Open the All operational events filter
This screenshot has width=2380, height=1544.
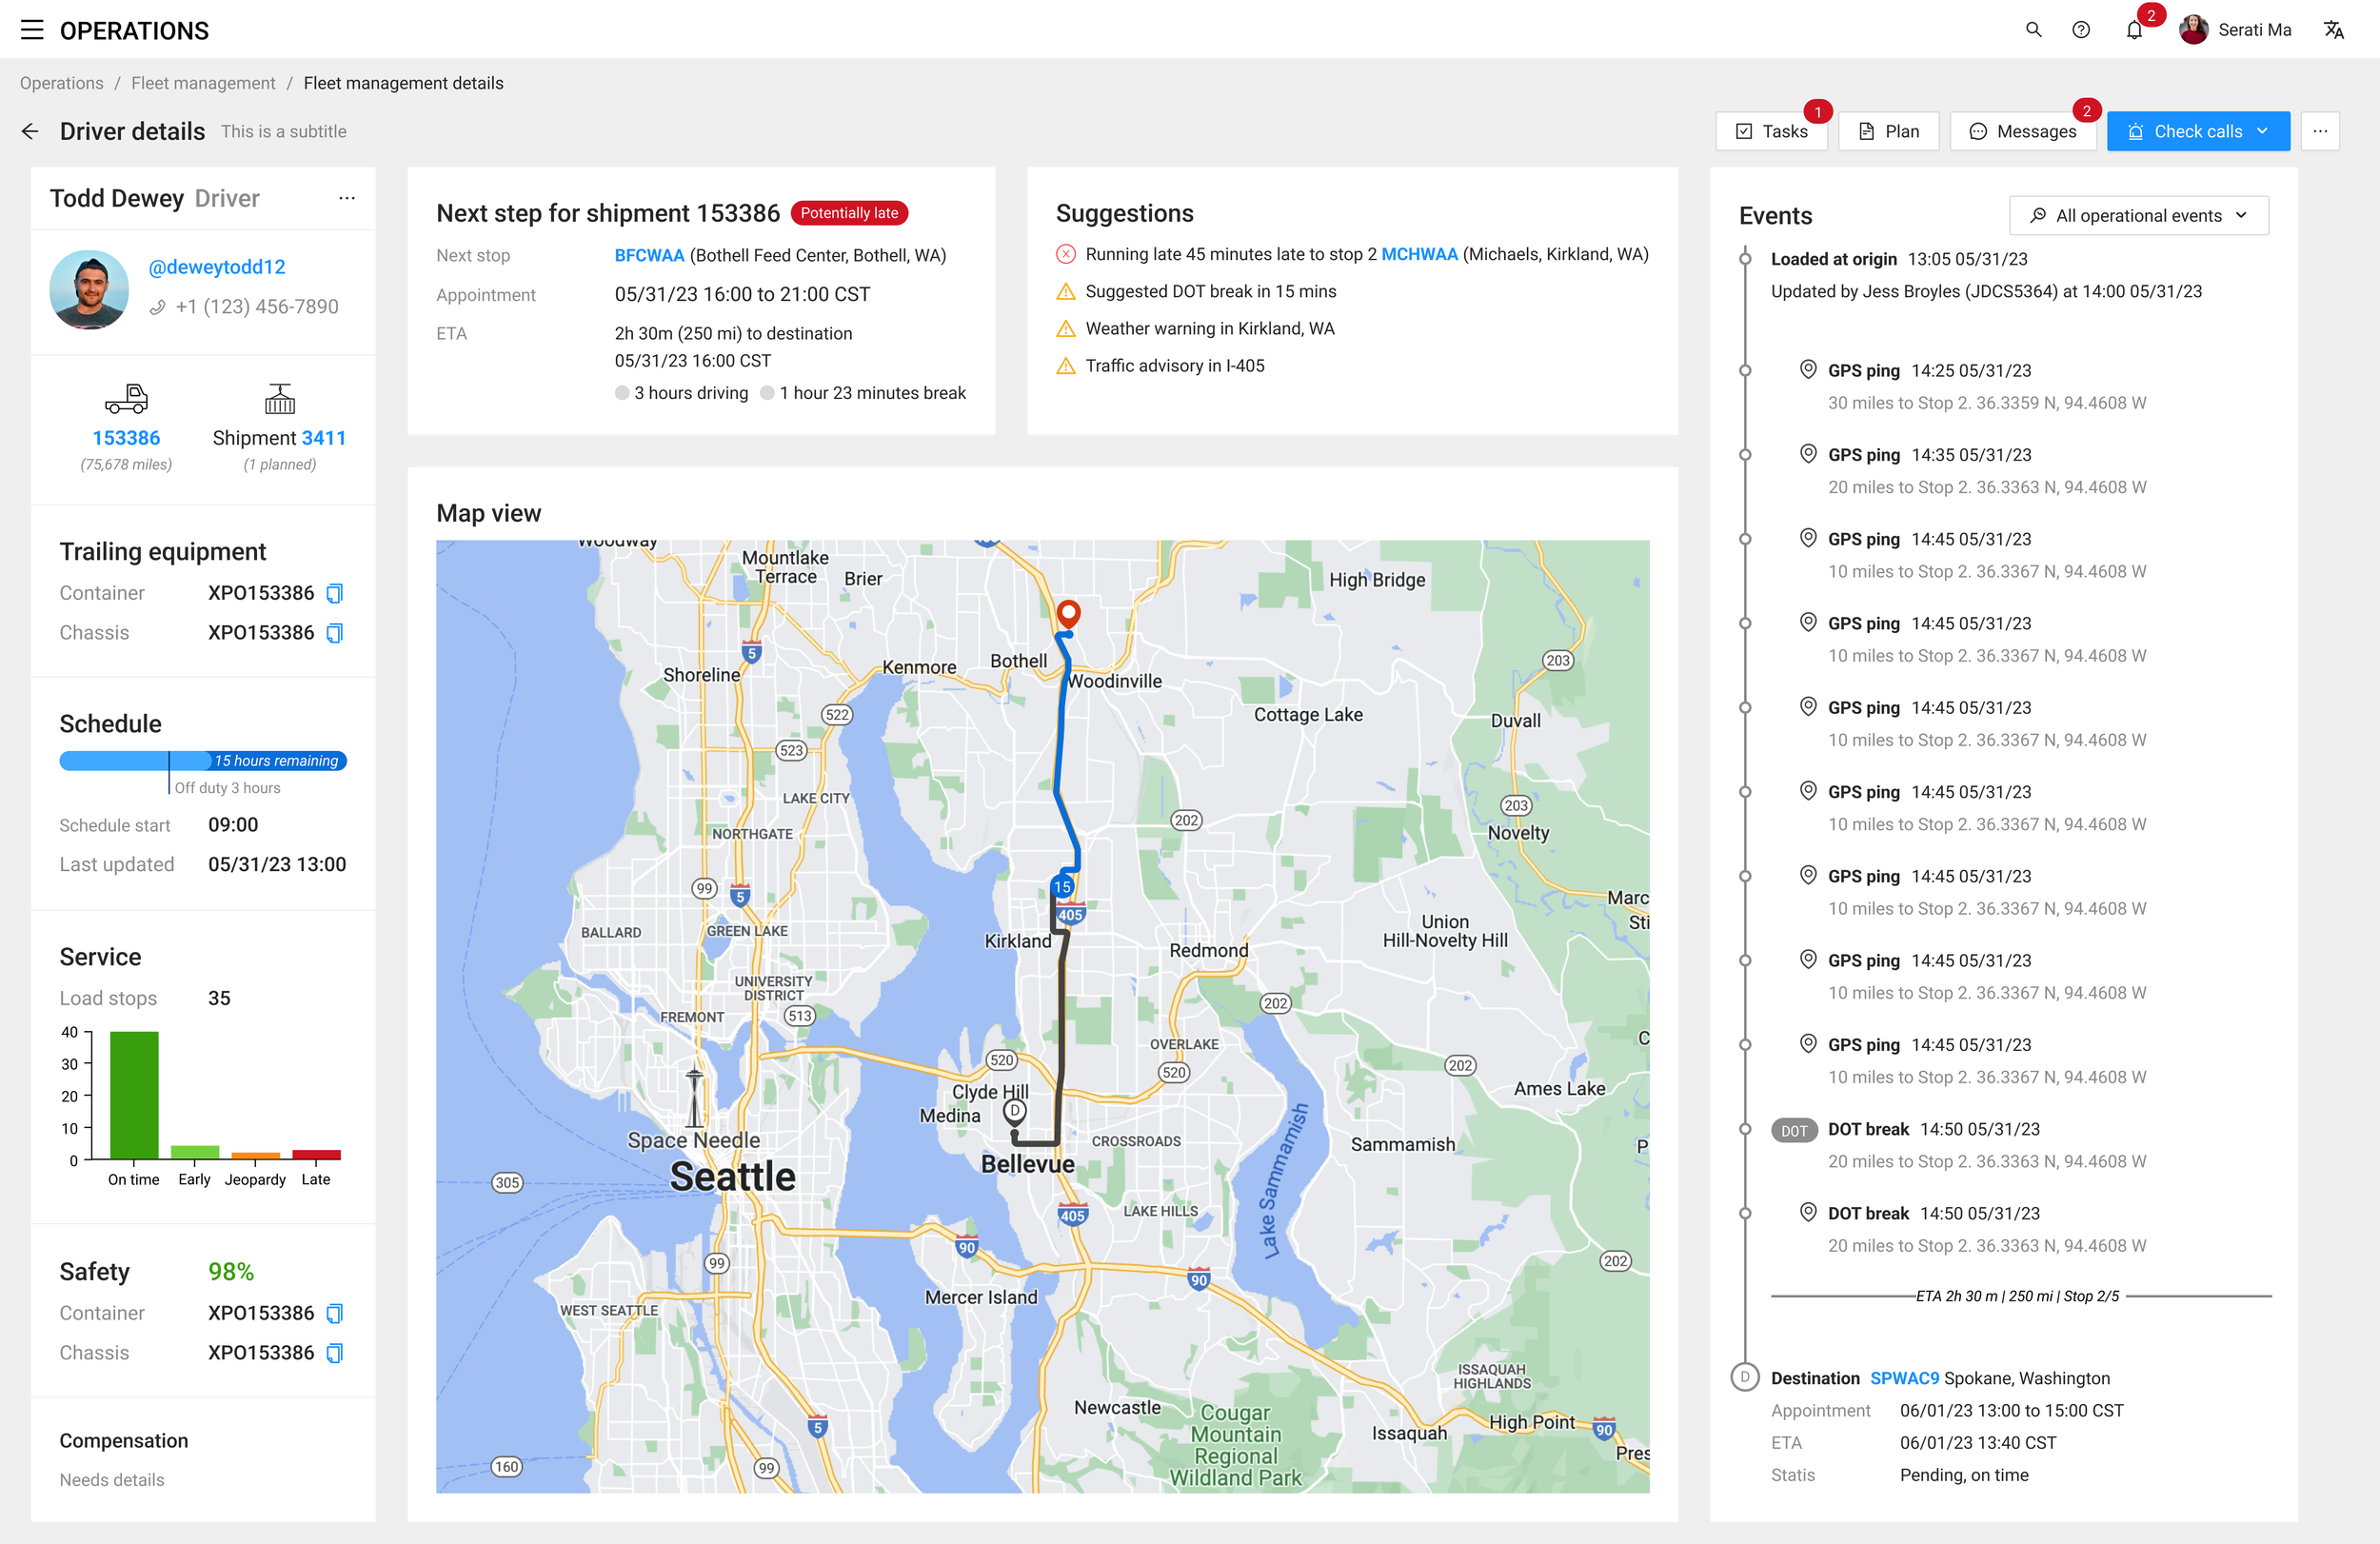click(x=2138, y=215)
